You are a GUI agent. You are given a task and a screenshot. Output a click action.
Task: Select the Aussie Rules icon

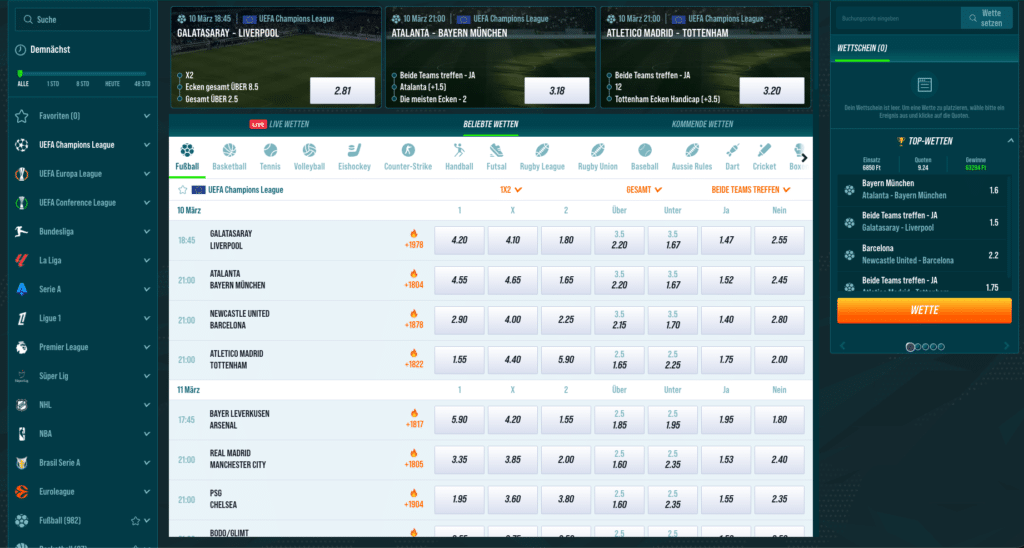click(x=692, y=151)
